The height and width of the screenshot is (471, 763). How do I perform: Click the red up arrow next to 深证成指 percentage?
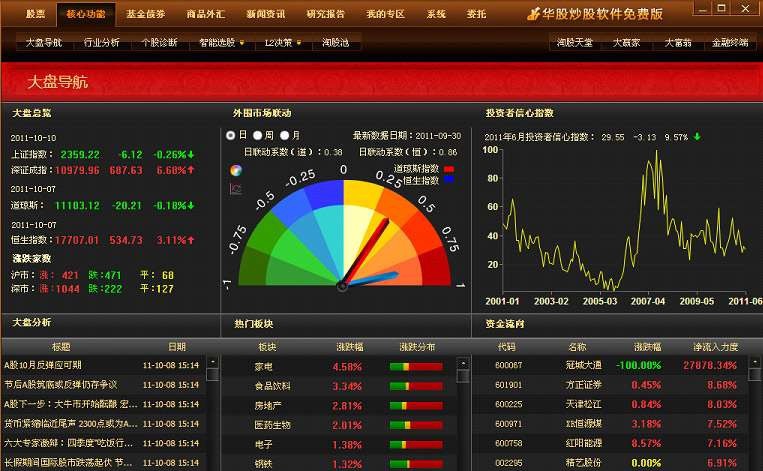(x=191, y=170)
